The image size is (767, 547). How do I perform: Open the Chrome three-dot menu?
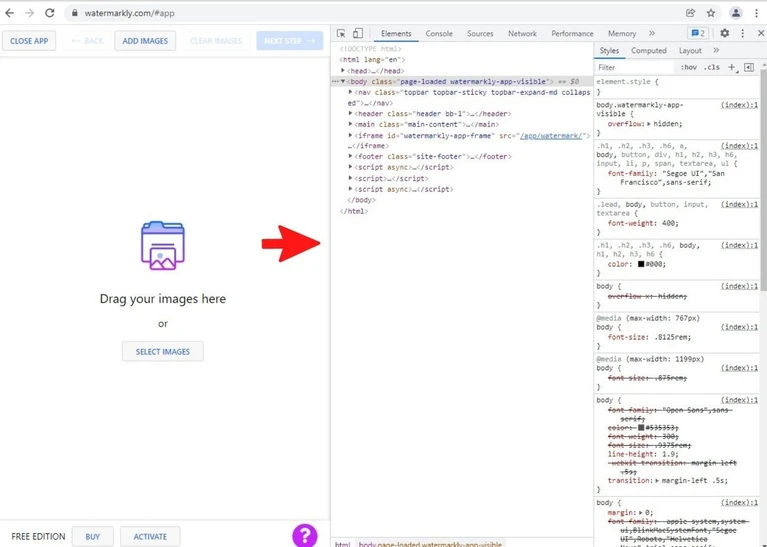click(756, 13)
